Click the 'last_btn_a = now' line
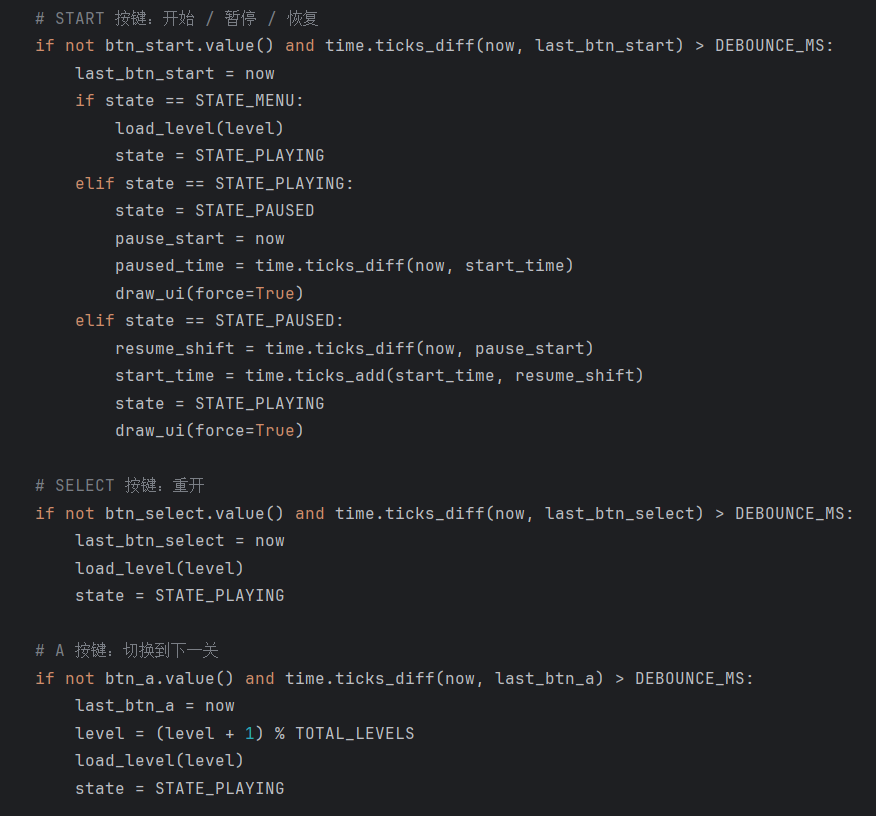The image size is (876, 816). (x=154, y=706)
